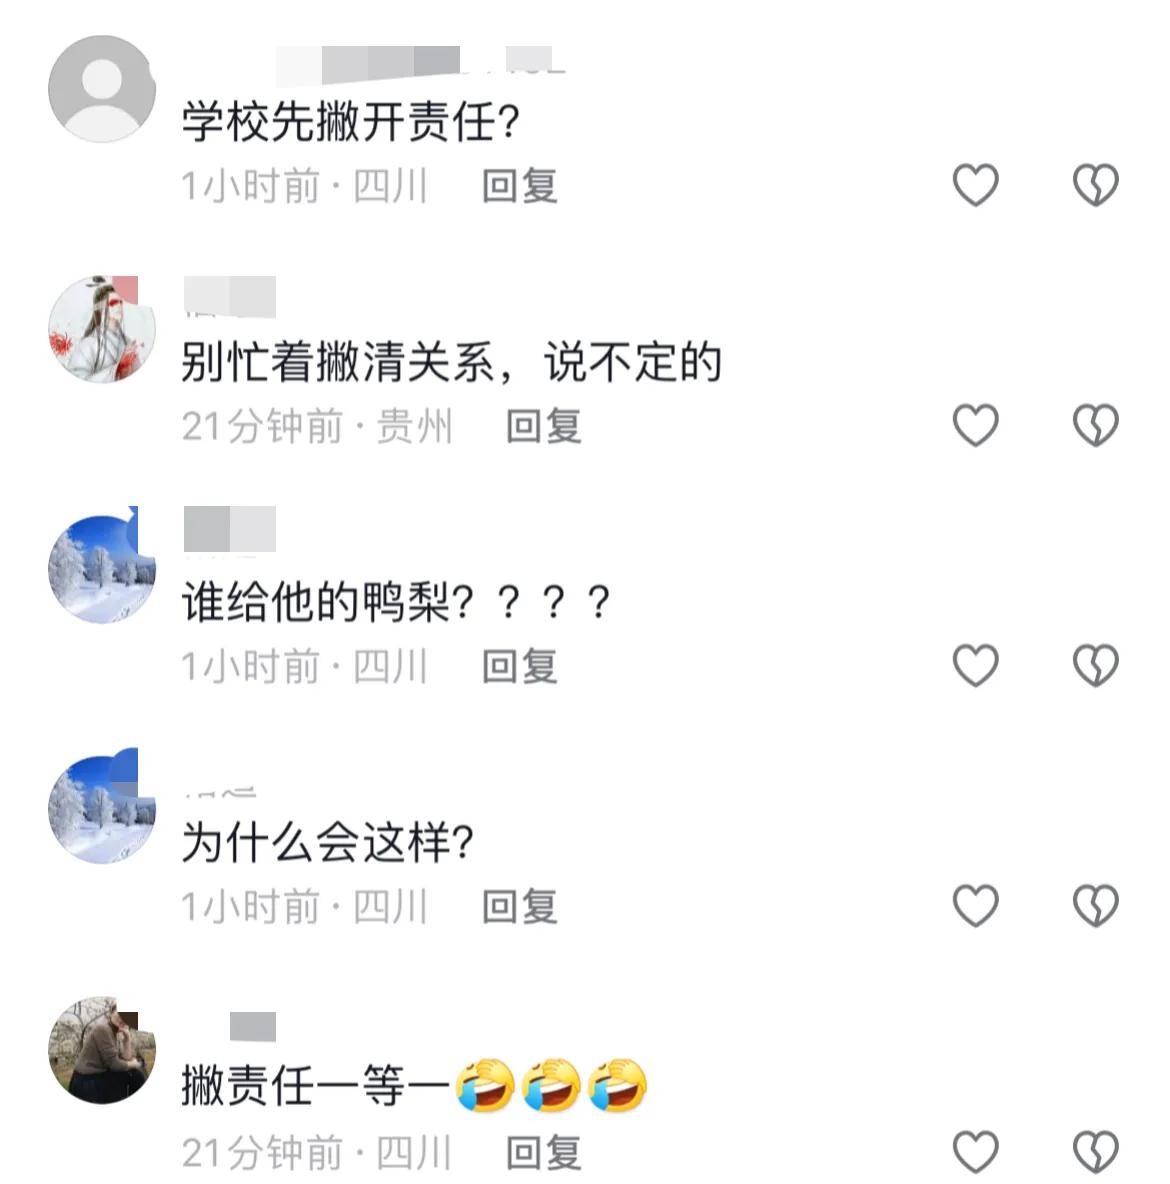The image size is (1170, 1184).
Task: Dislike the comment "为什么会这样?"
Action: [x=1095, y=905]
